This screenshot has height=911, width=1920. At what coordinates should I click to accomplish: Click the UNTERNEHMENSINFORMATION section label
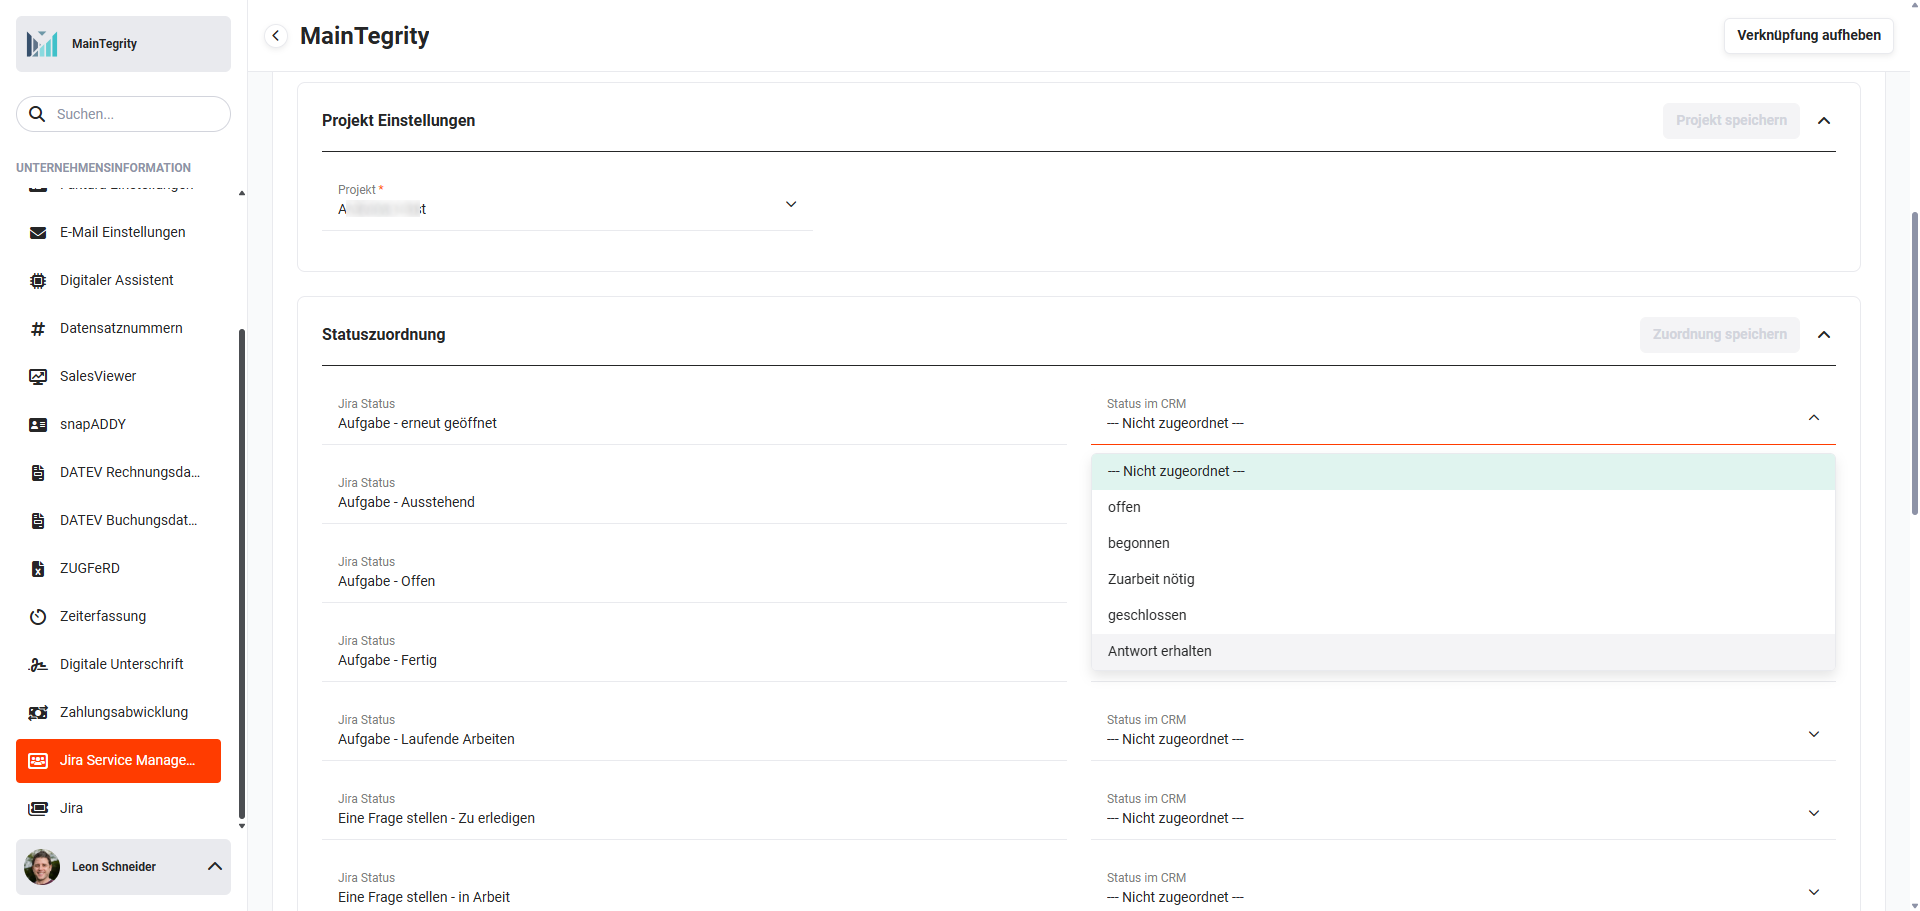103,168
